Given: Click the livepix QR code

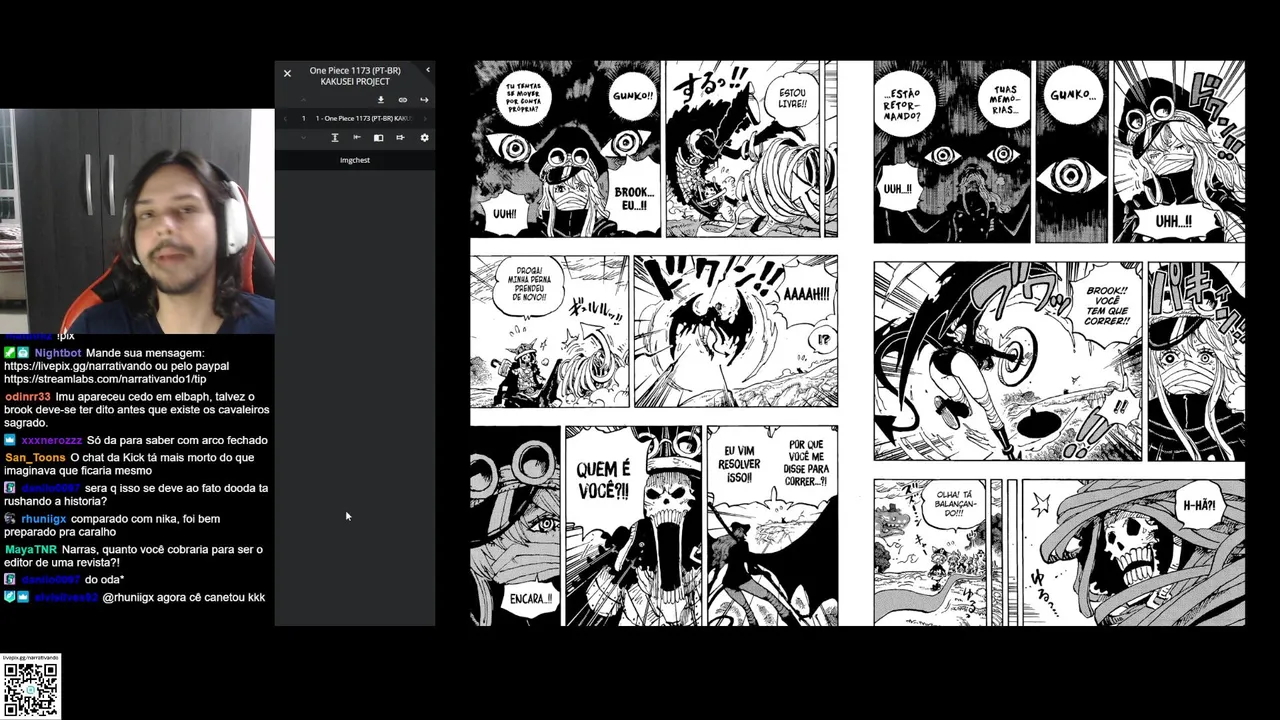Looking at the screenshot, I should [x=31, y=690].
